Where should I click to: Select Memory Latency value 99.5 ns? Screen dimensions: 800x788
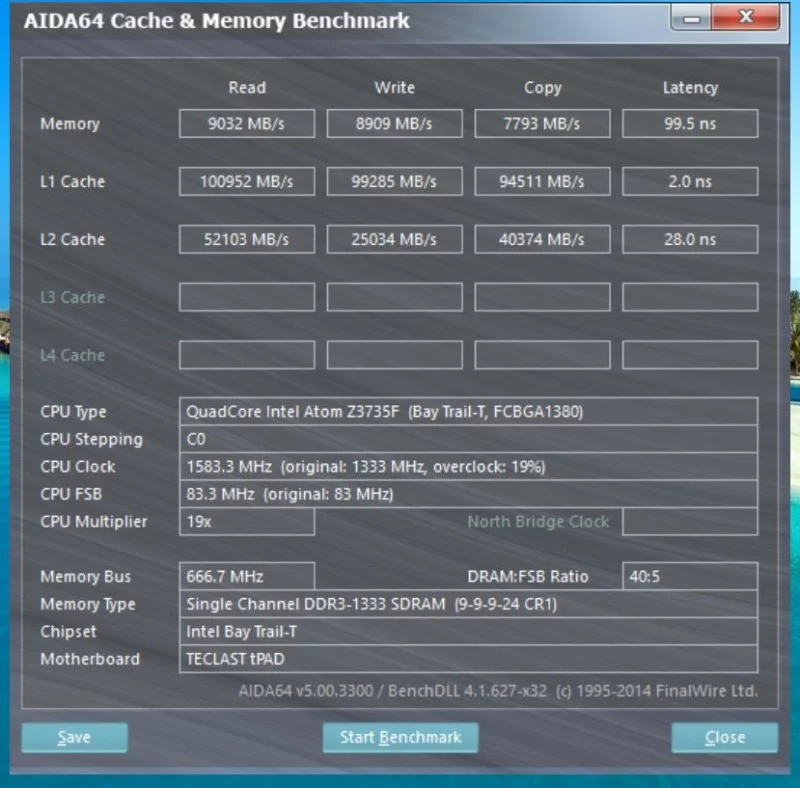point(690,124)
